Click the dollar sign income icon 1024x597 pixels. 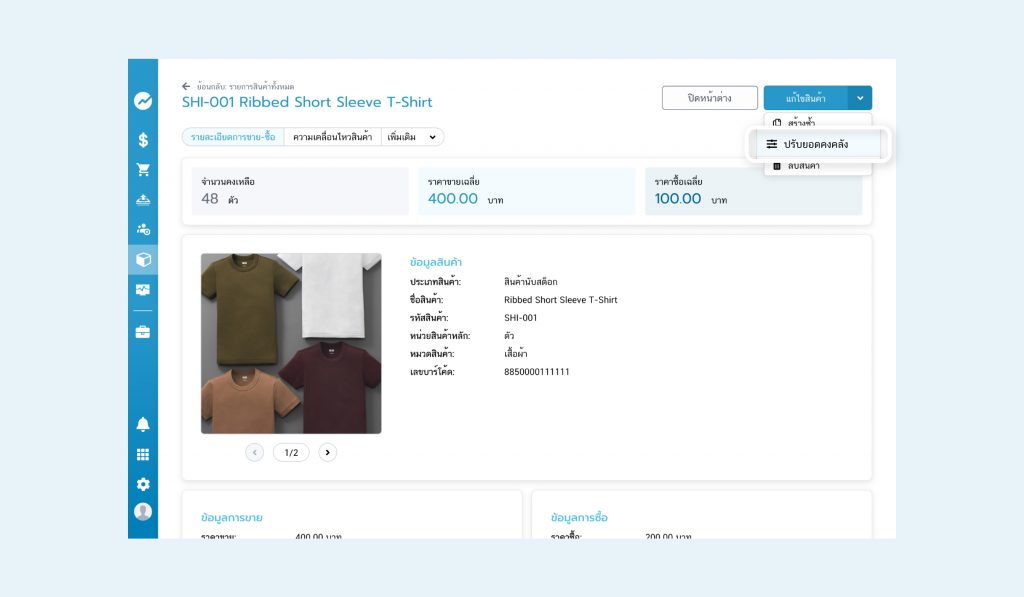[143, 140]
